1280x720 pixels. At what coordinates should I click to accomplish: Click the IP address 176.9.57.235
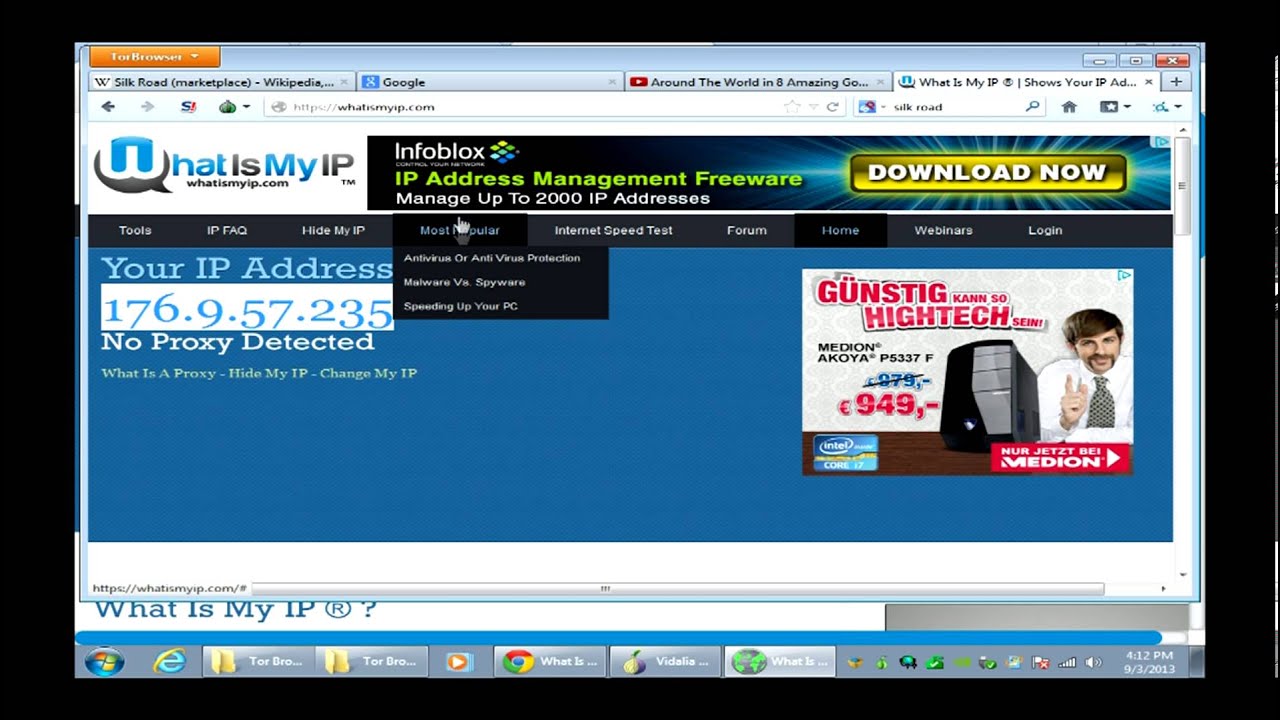[x=247, y=310]
